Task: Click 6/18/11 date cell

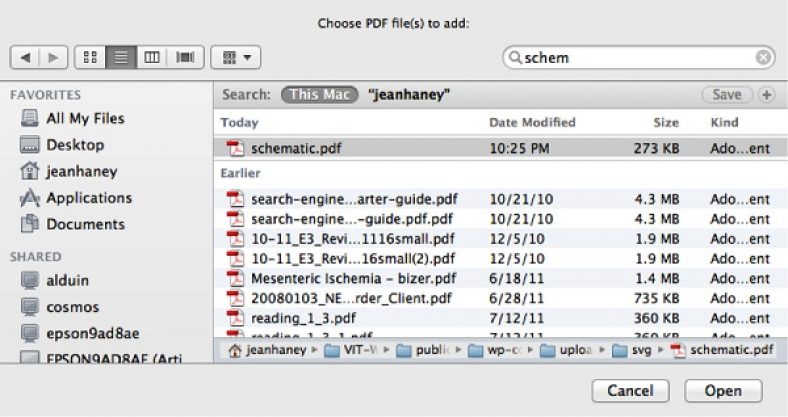Action: pos(517,278)
